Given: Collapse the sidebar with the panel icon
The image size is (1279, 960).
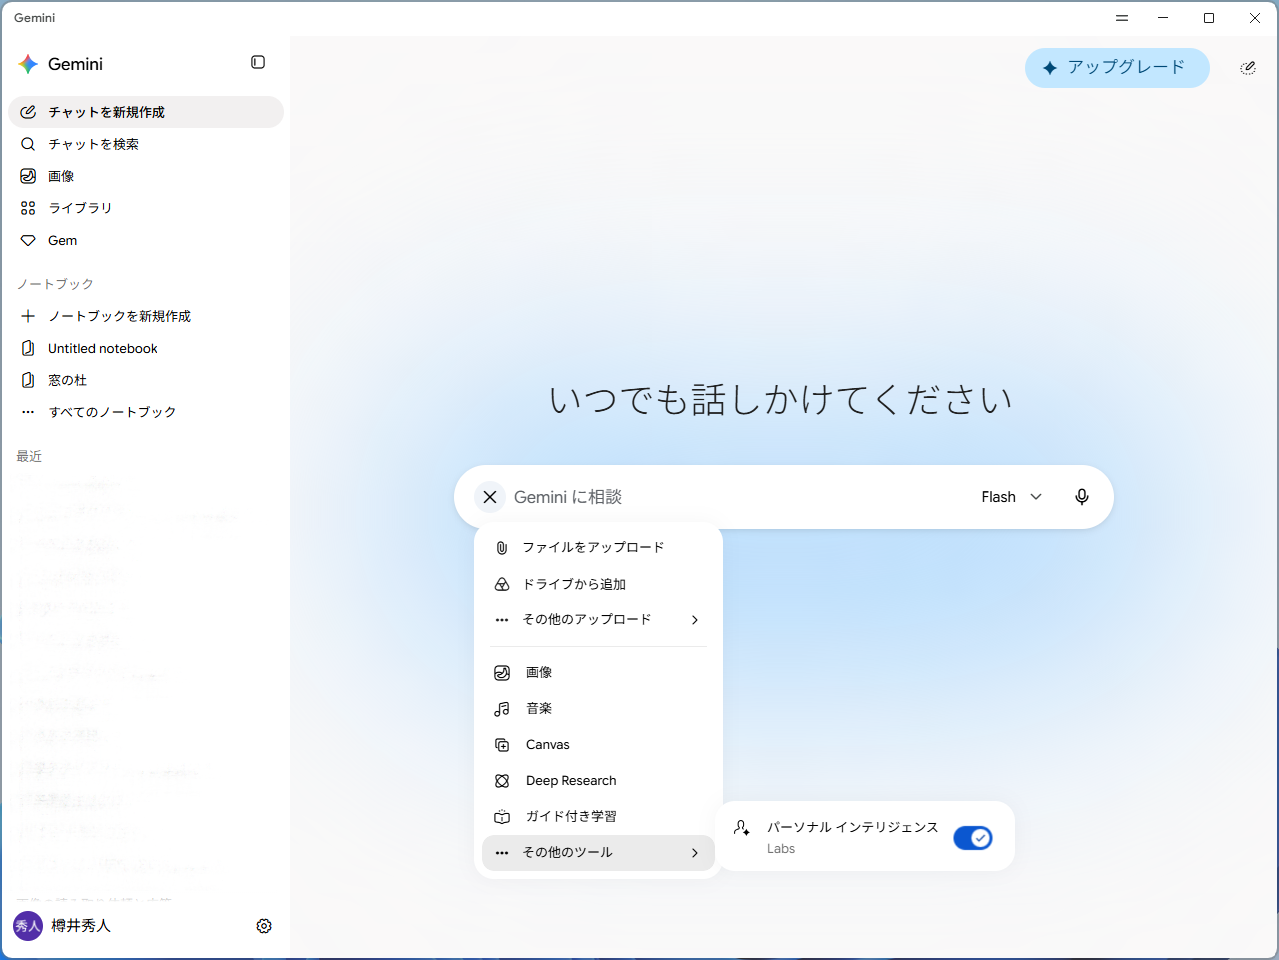Looking at the screenshot, I should pyautogui.click(x=258, y=62).
